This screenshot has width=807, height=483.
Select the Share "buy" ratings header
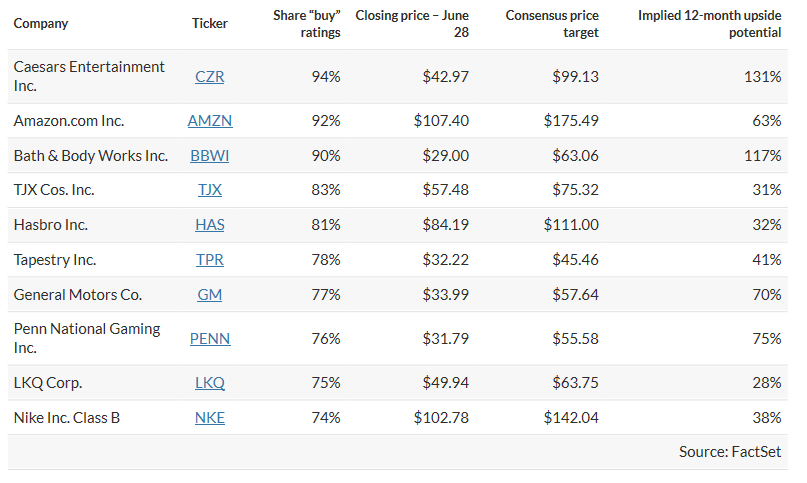307,24
